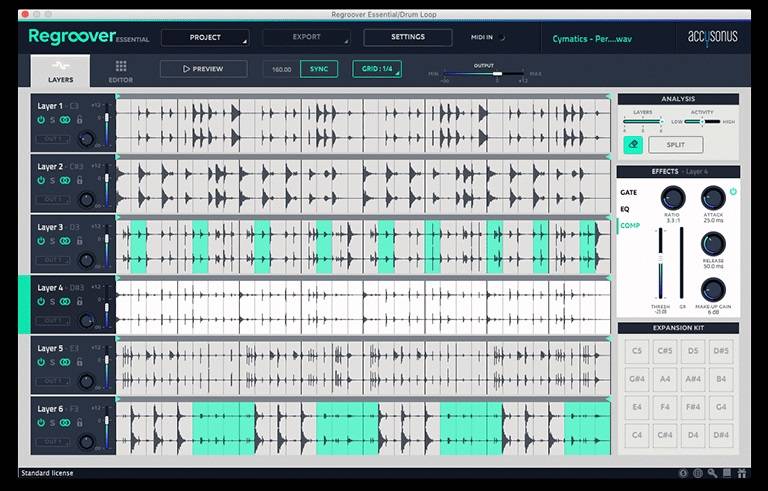Viewport: 768px width, 491px height.
Task: Click the Activity slider in Analysis
Action: click(702, 122)
